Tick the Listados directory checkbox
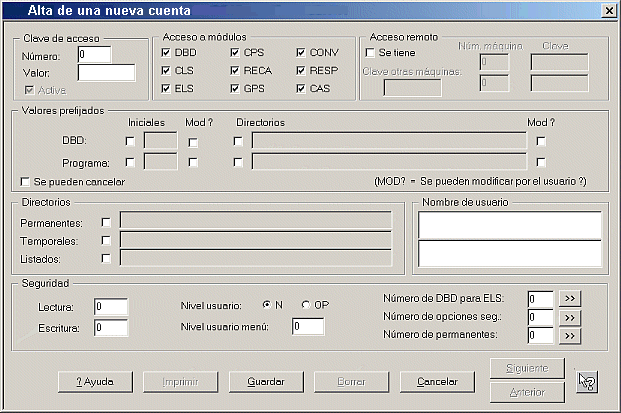 (x=105, y=258)
